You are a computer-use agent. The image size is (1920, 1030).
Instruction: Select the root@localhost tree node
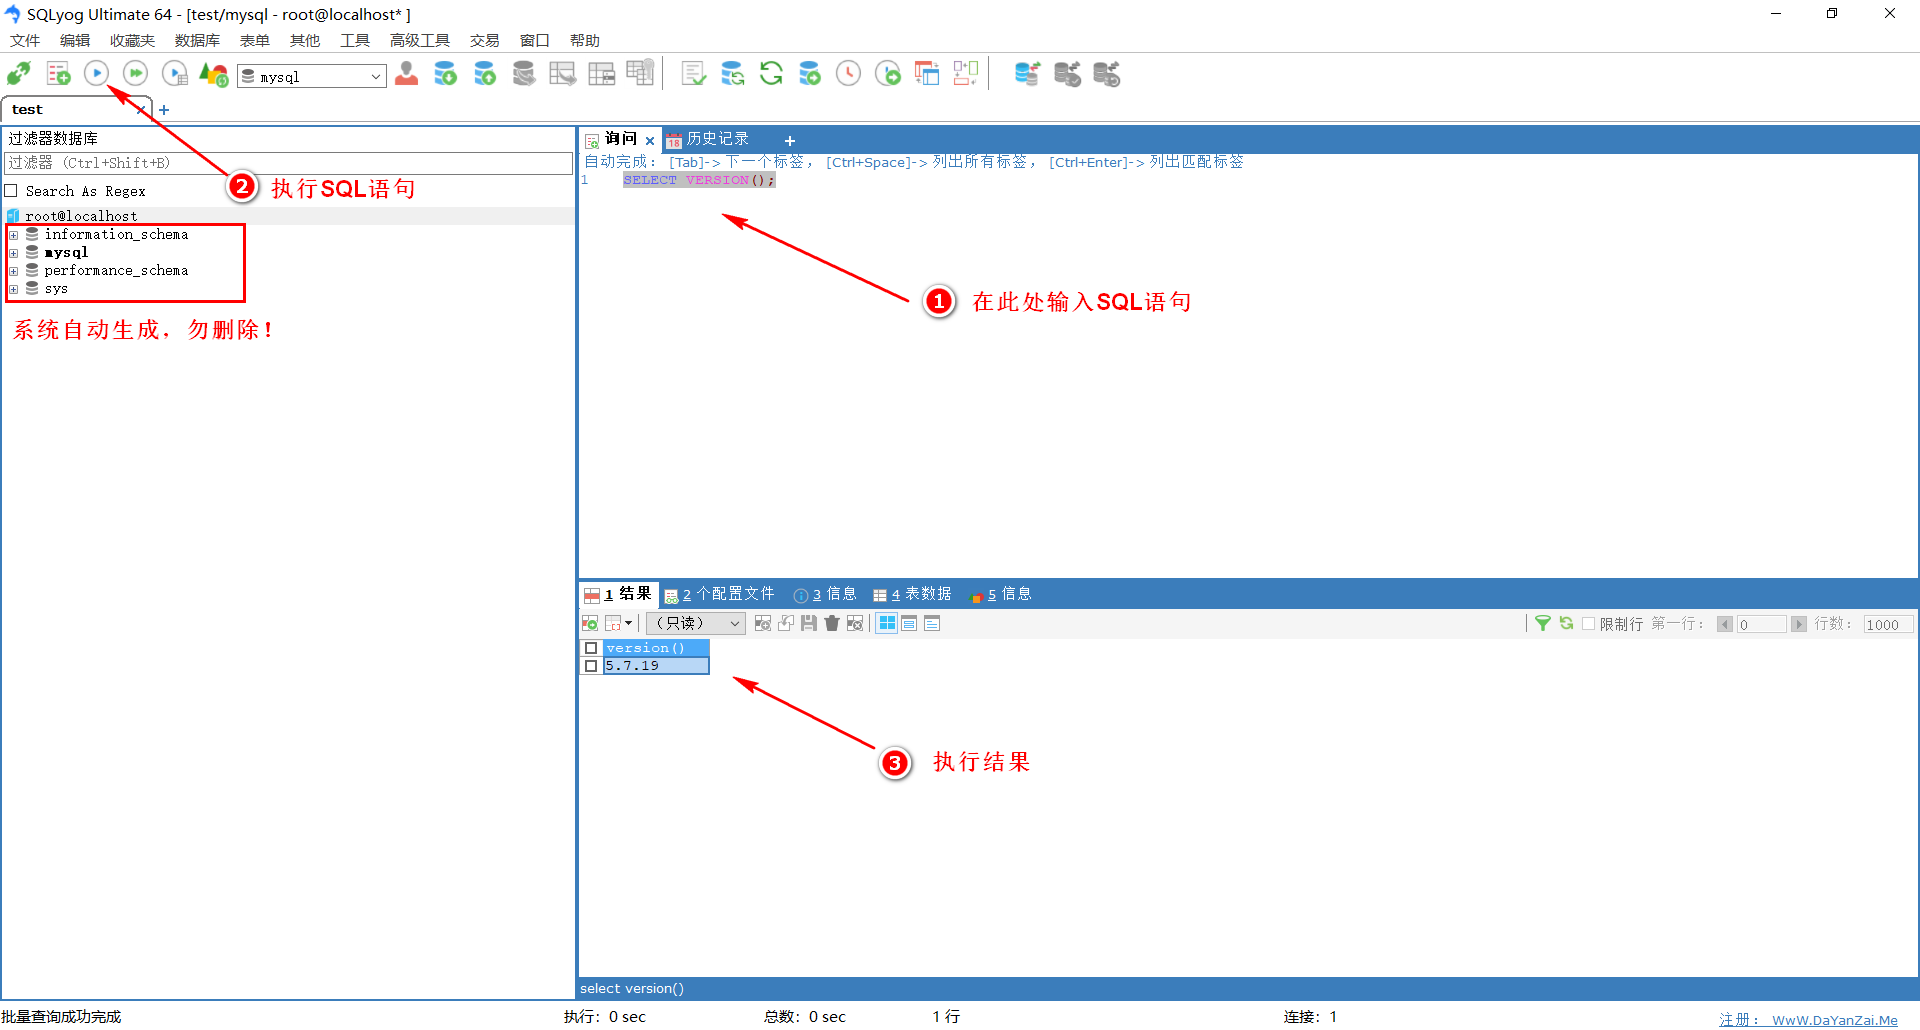tap(81, 216)
